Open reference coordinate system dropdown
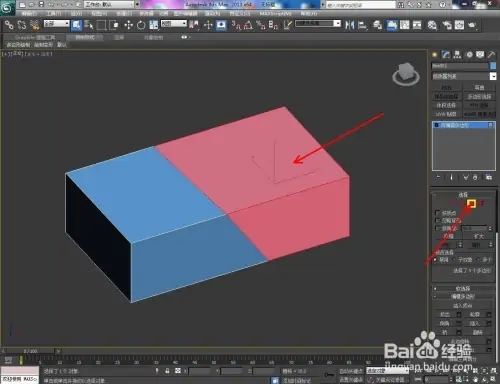Image resolution: width=500 pixels, height=384 pixels. tap(174, 24)
